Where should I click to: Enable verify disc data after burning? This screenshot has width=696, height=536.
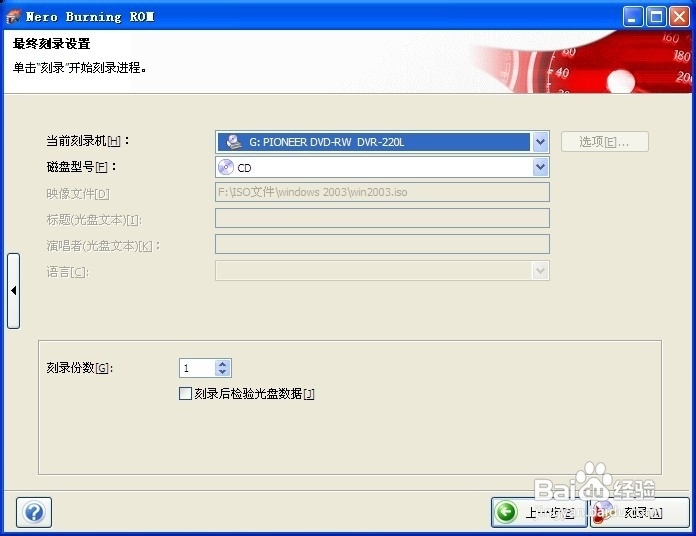tap(185, 393)
